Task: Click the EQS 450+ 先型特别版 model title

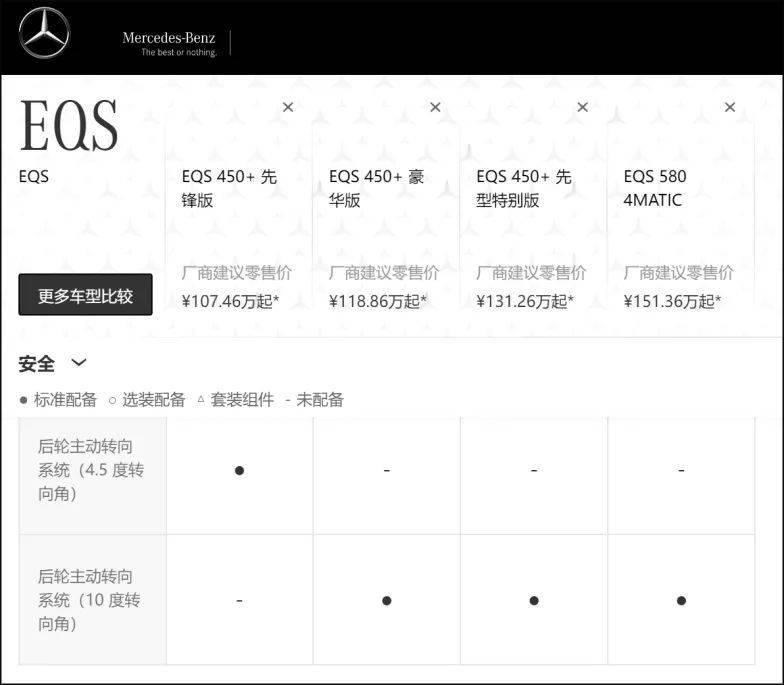Action: [523, 188]
